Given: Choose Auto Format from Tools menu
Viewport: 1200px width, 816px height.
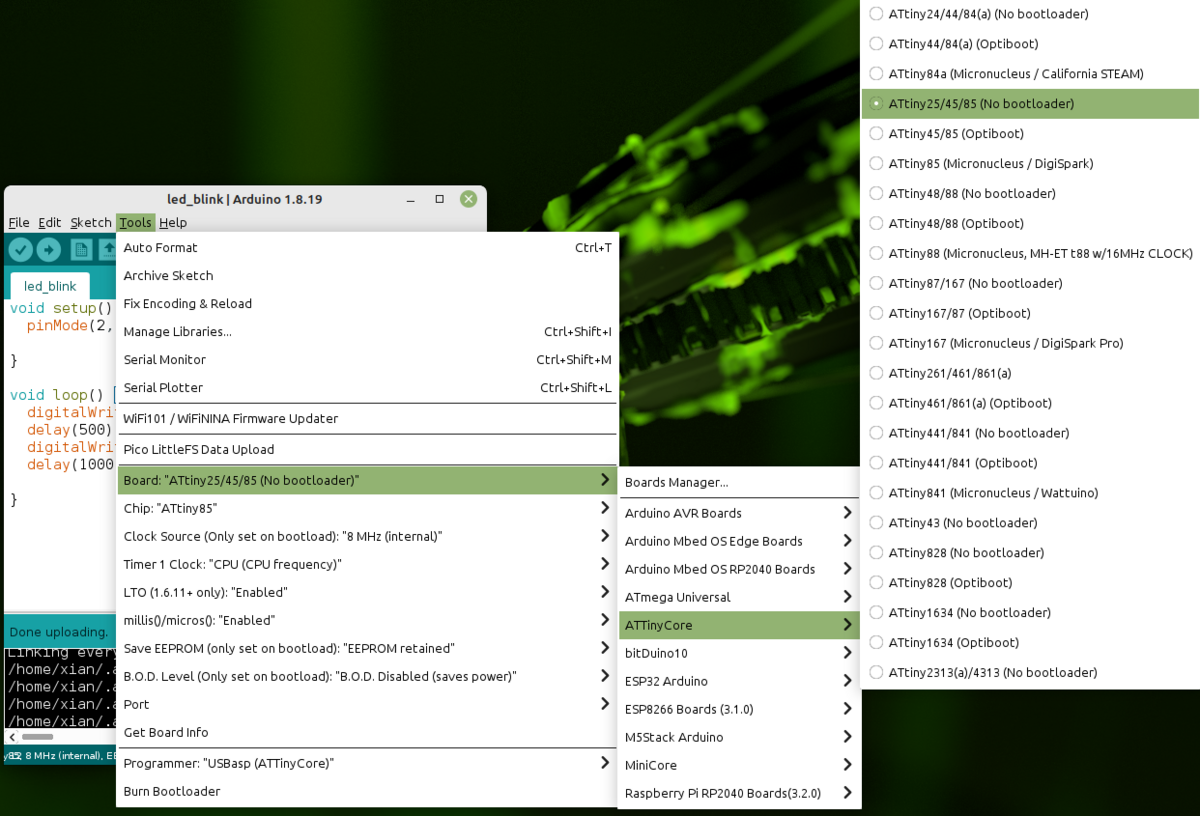Looking at the screenshot, I should tap(367, 247).
